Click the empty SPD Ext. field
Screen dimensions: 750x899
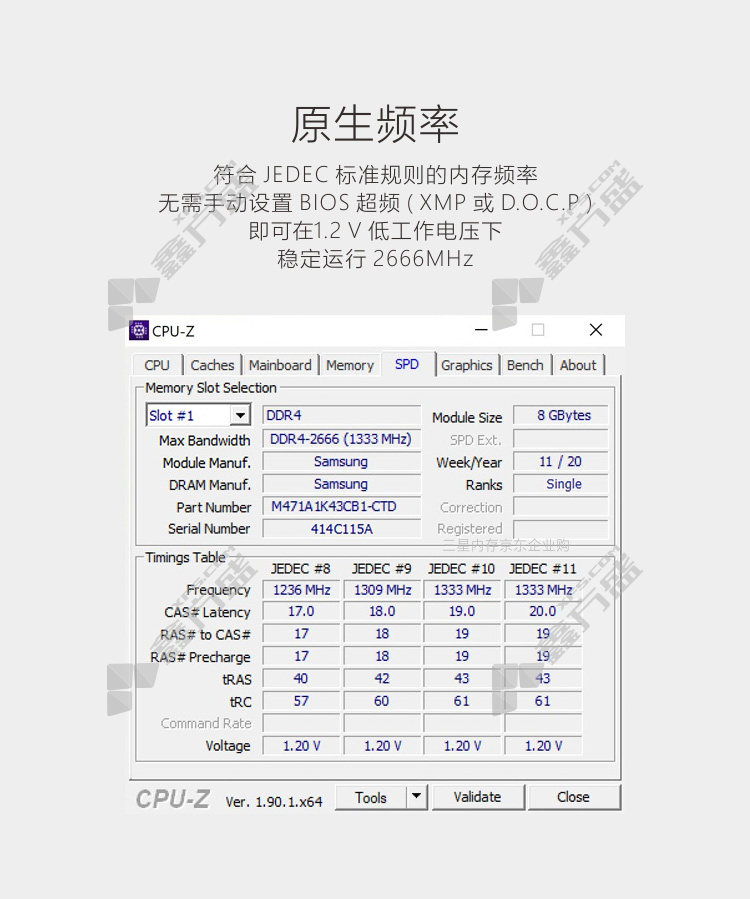point(560,439)
